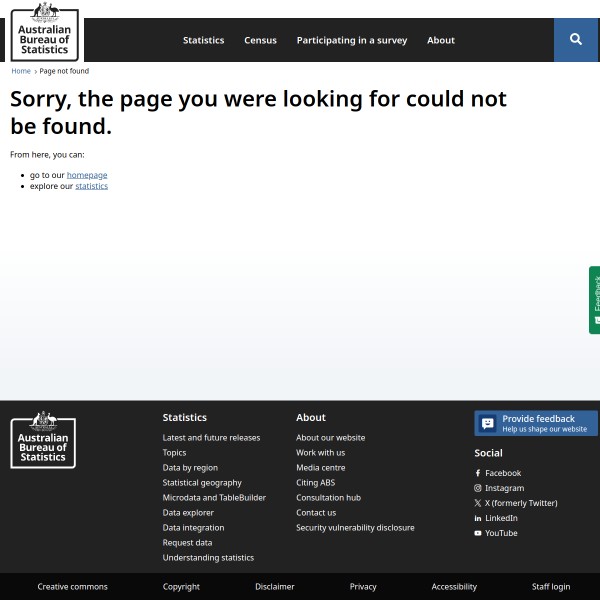Screen dimensions: 600x600
Task: Click the Provide feedback button
Action: (536, 423)
